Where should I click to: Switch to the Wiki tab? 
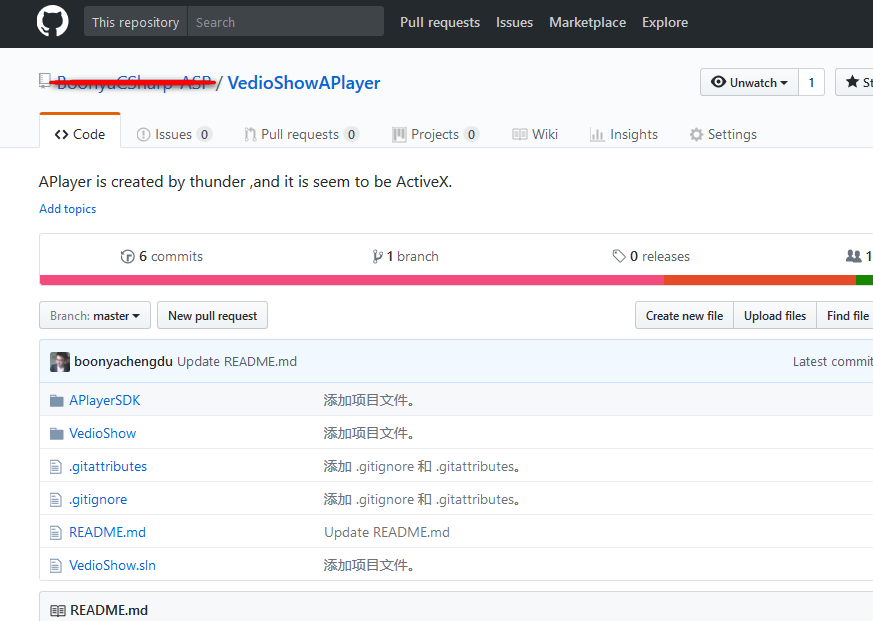[534, 134]
